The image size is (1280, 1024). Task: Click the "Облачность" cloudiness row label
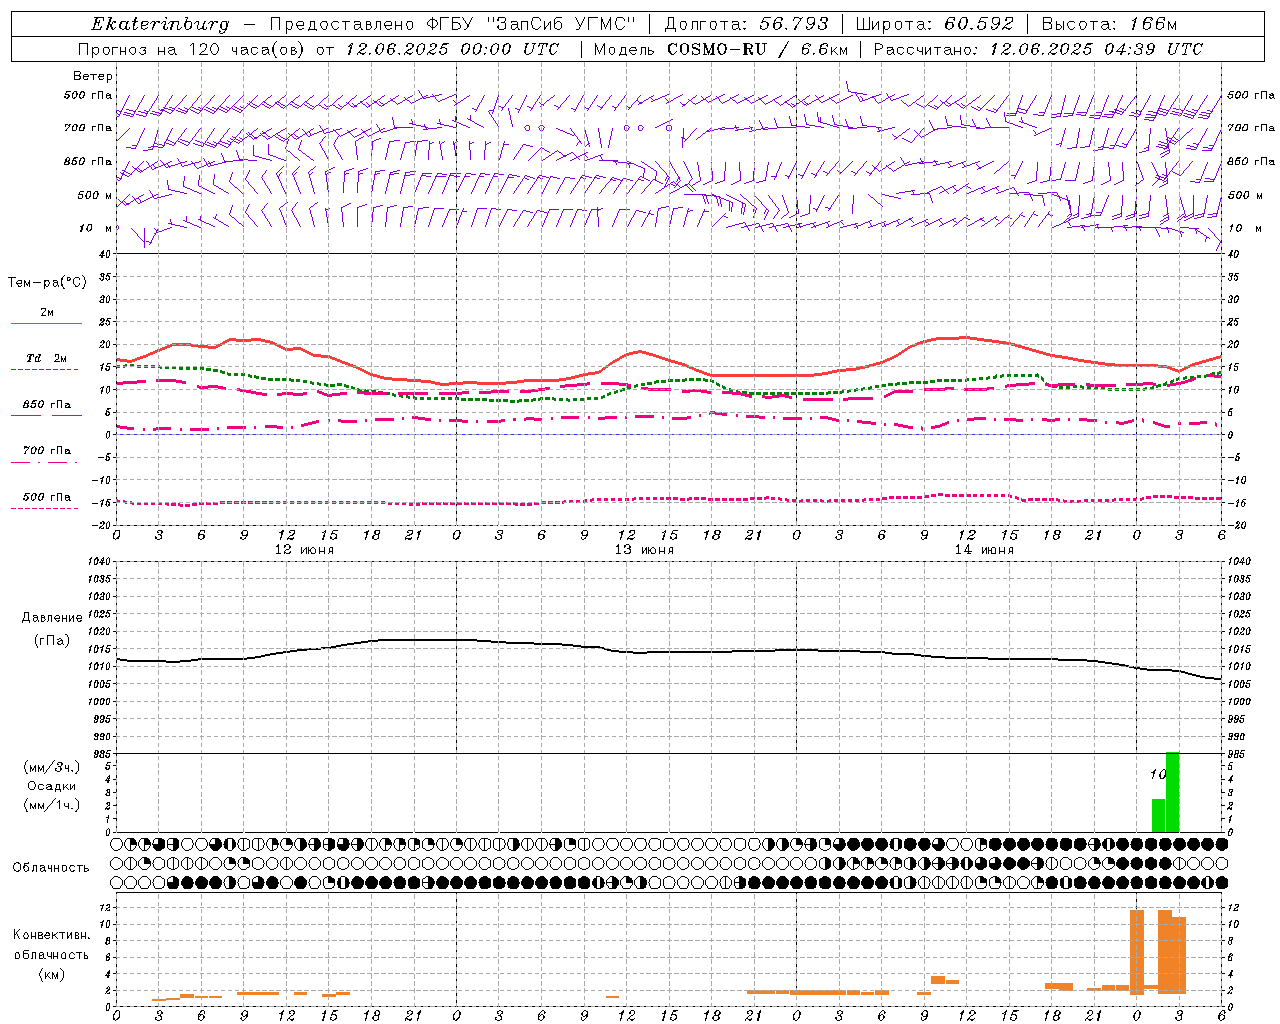tap(51, 867)
